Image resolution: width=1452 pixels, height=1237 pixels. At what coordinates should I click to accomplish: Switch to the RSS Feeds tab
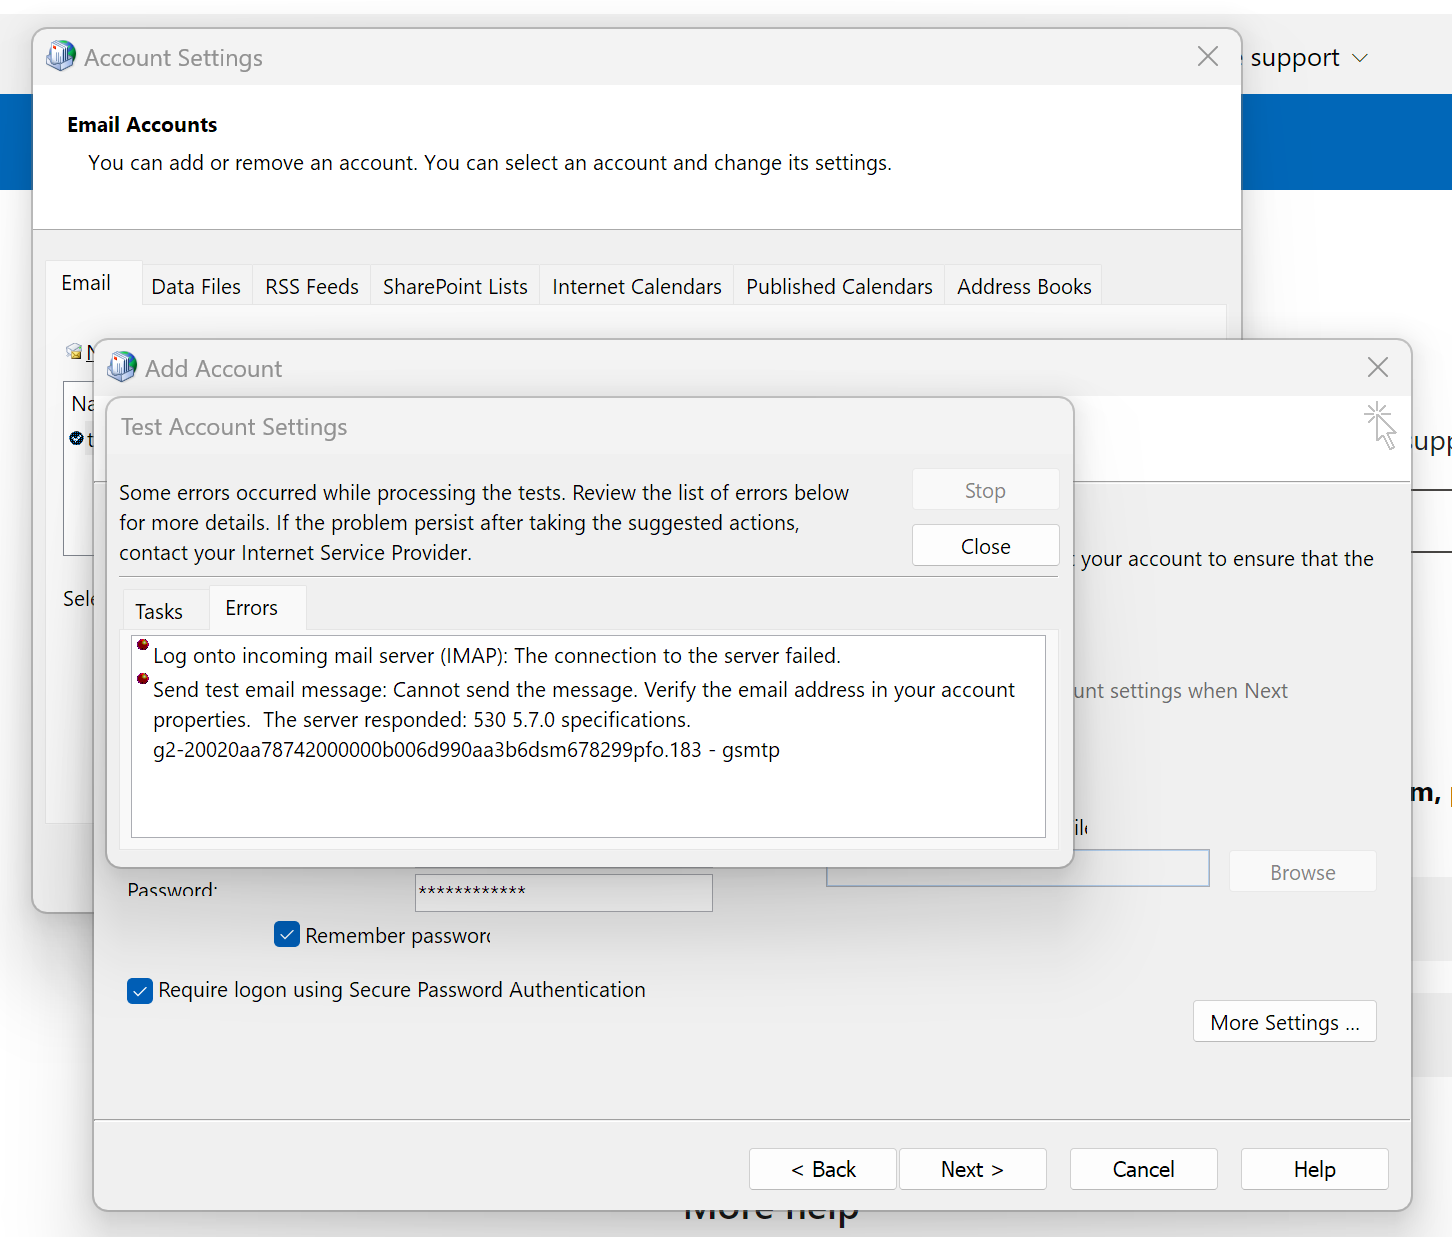312,287
